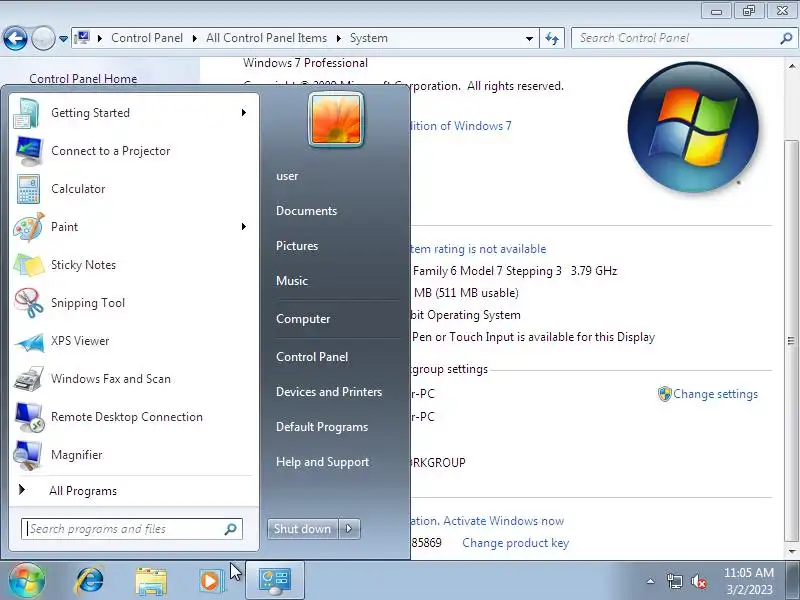The width and height of the screenshot is (800, 600).
Task: Click the system rating not available link
Action: (x=479, y=249)
